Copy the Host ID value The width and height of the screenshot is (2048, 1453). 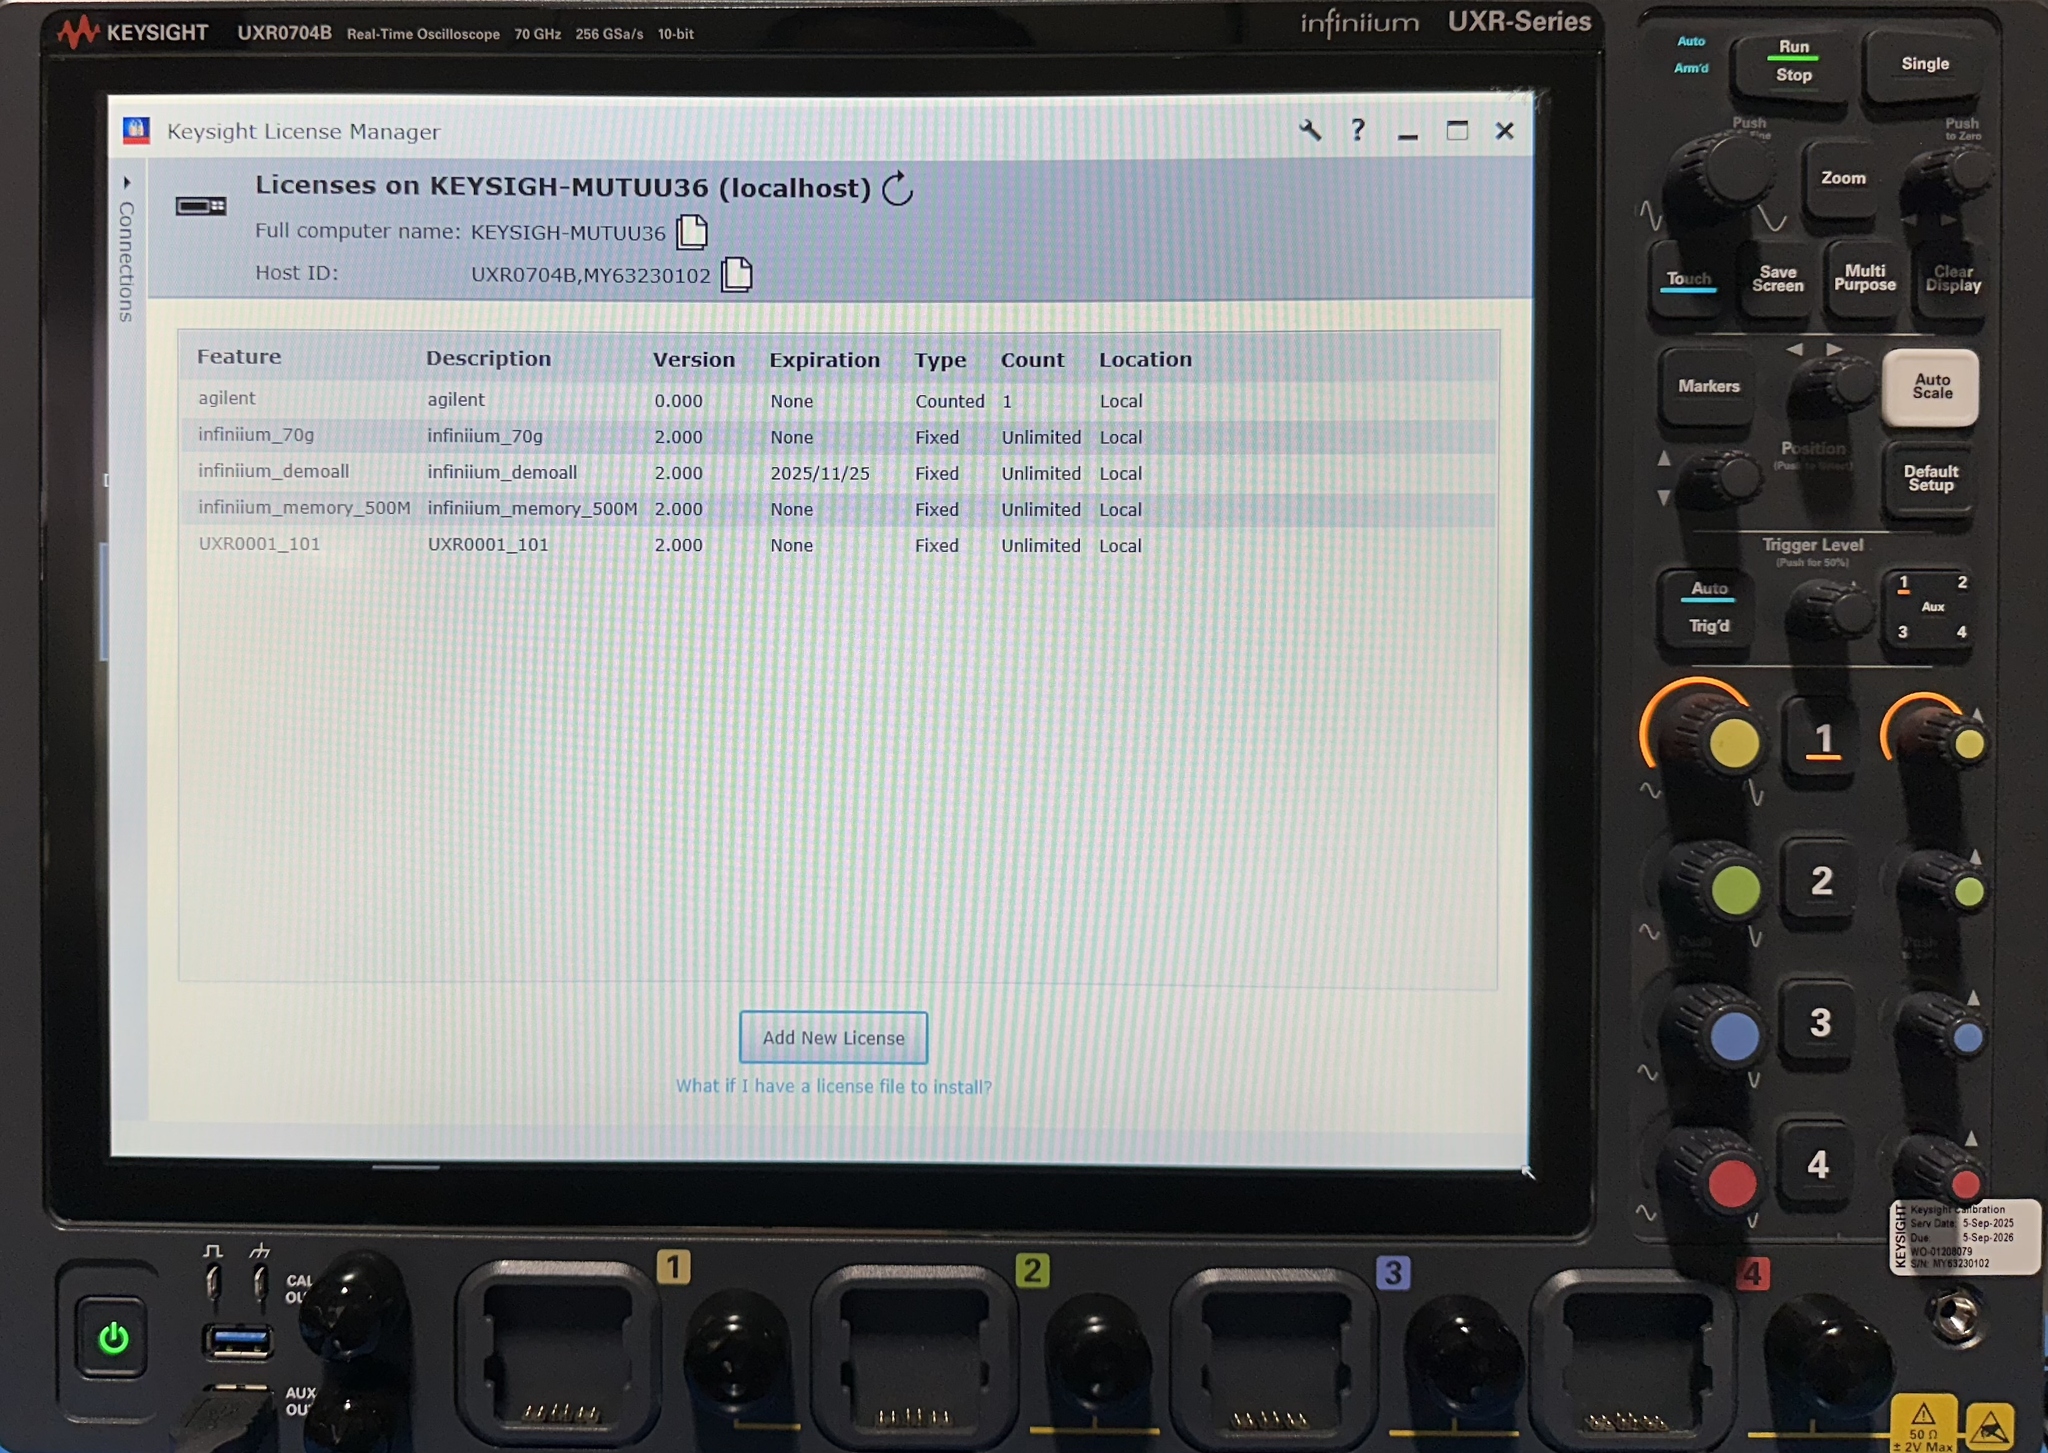[736, 274]
